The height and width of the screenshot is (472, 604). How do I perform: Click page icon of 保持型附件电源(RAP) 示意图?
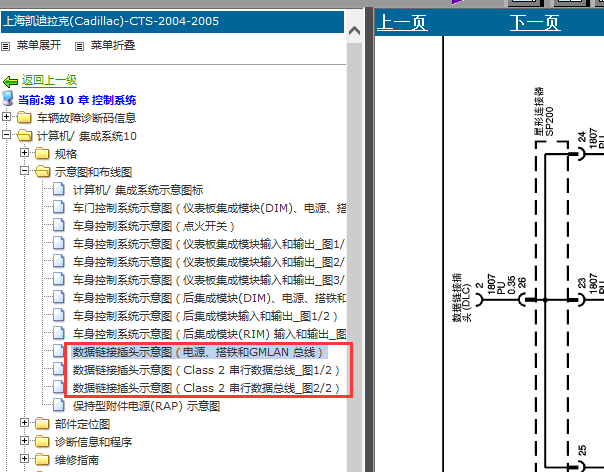59,405
